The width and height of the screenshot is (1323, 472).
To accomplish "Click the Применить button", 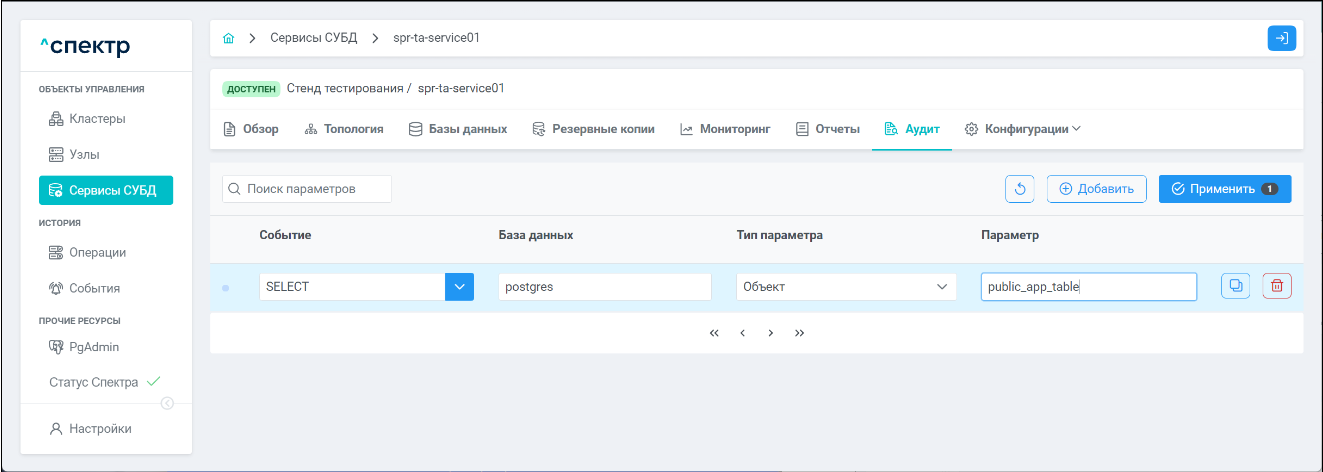I will (x=1224, y=189).
